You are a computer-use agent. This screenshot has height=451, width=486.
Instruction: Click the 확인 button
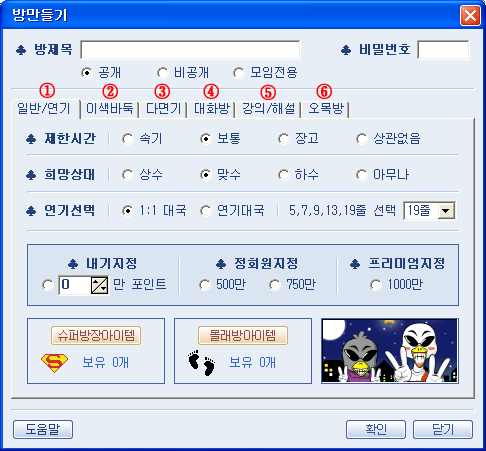[x=376, y=429]
